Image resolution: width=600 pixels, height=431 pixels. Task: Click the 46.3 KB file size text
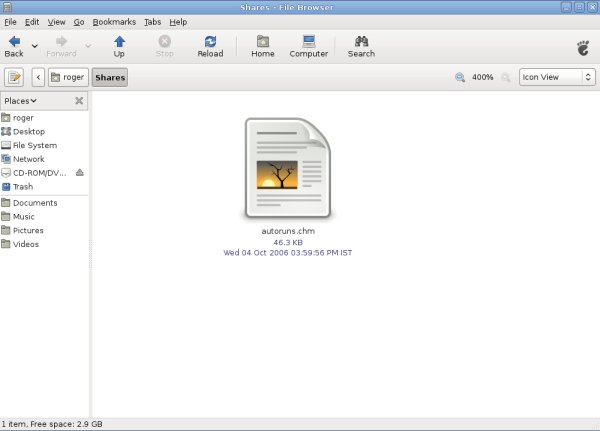tap(288, 242)
